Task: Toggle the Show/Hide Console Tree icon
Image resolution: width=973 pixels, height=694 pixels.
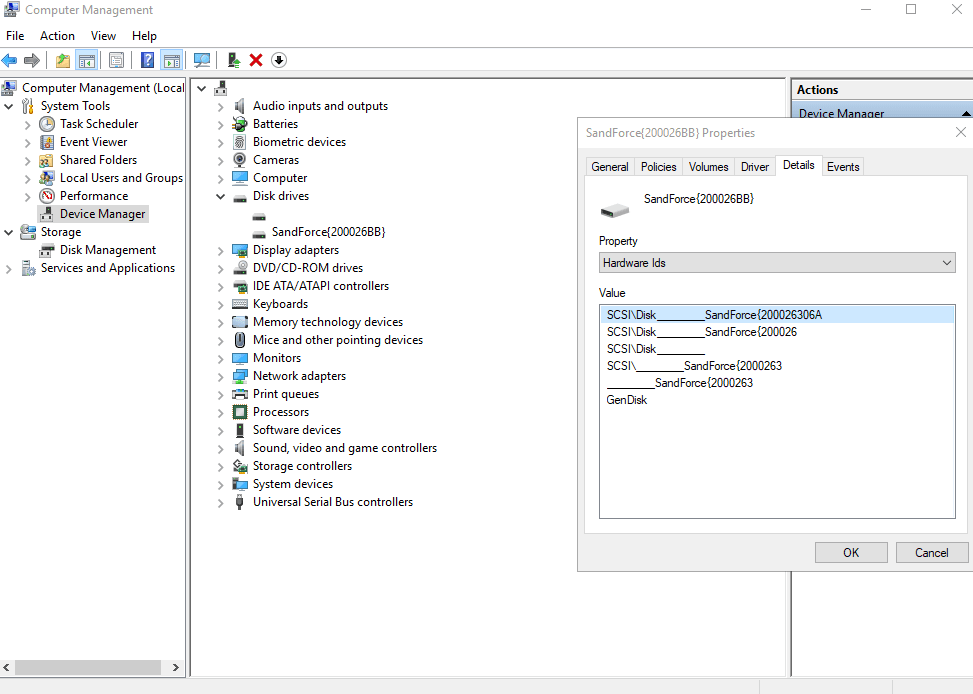Action: click(86, 60)
